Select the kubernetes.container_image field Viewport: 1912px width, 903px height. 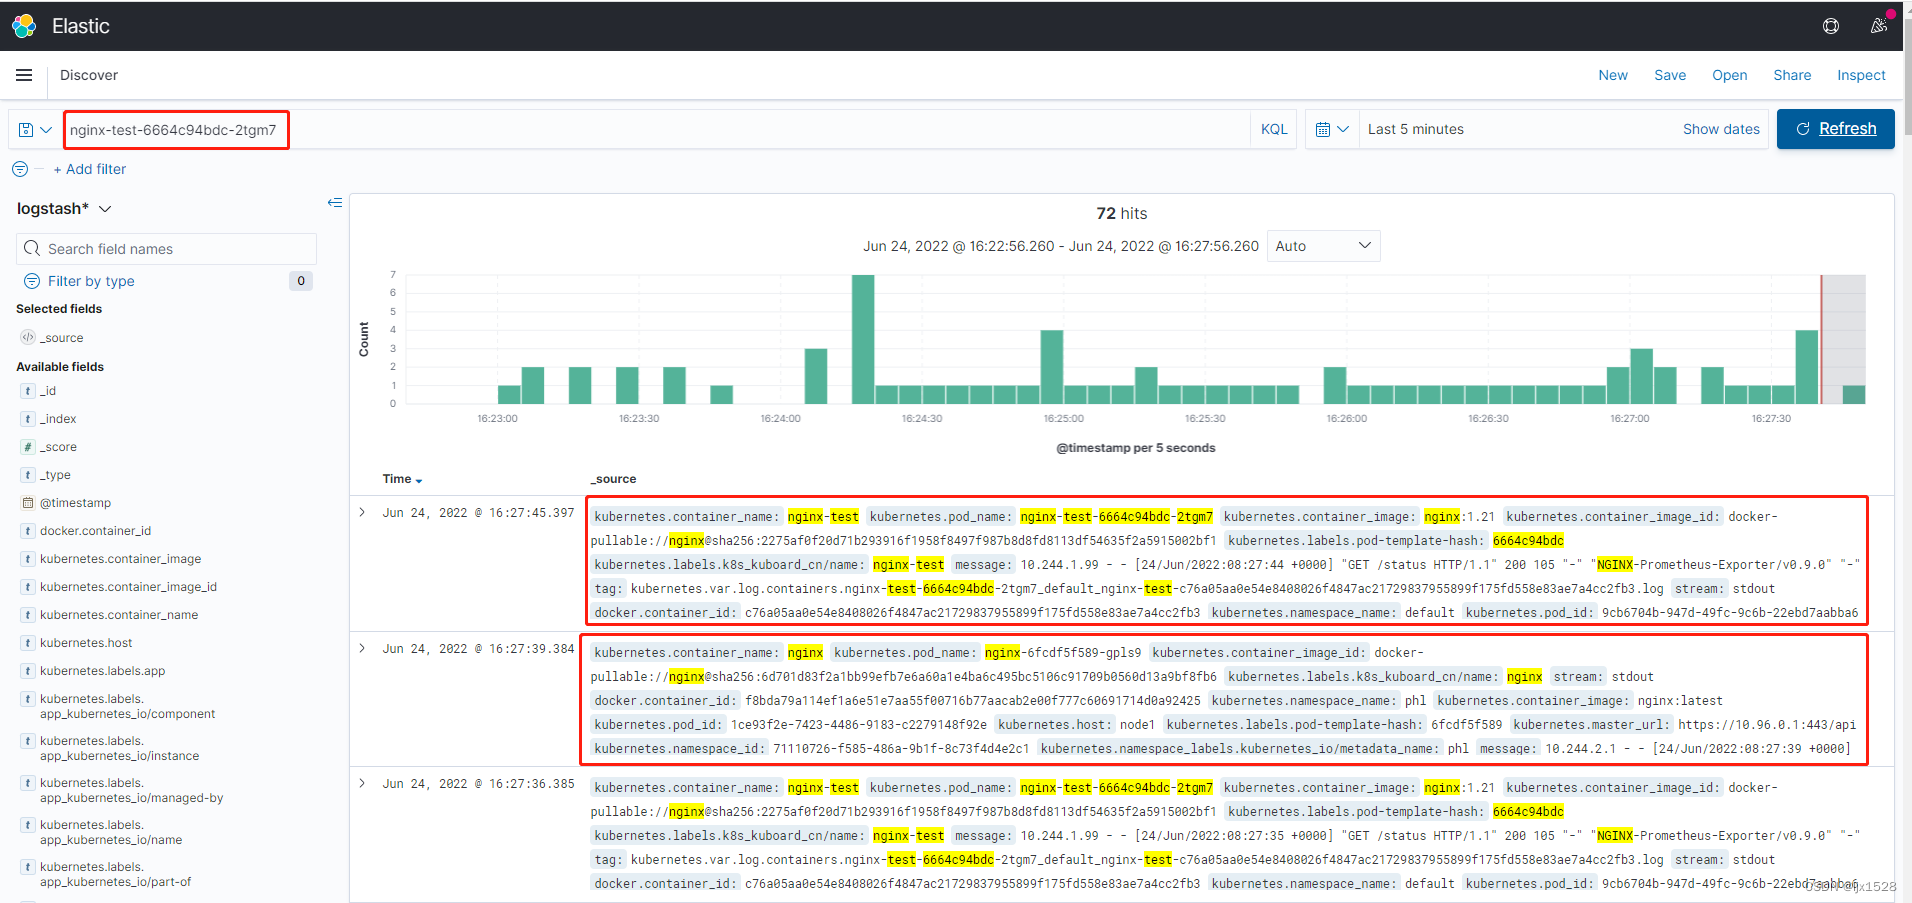tap(120, 559)
